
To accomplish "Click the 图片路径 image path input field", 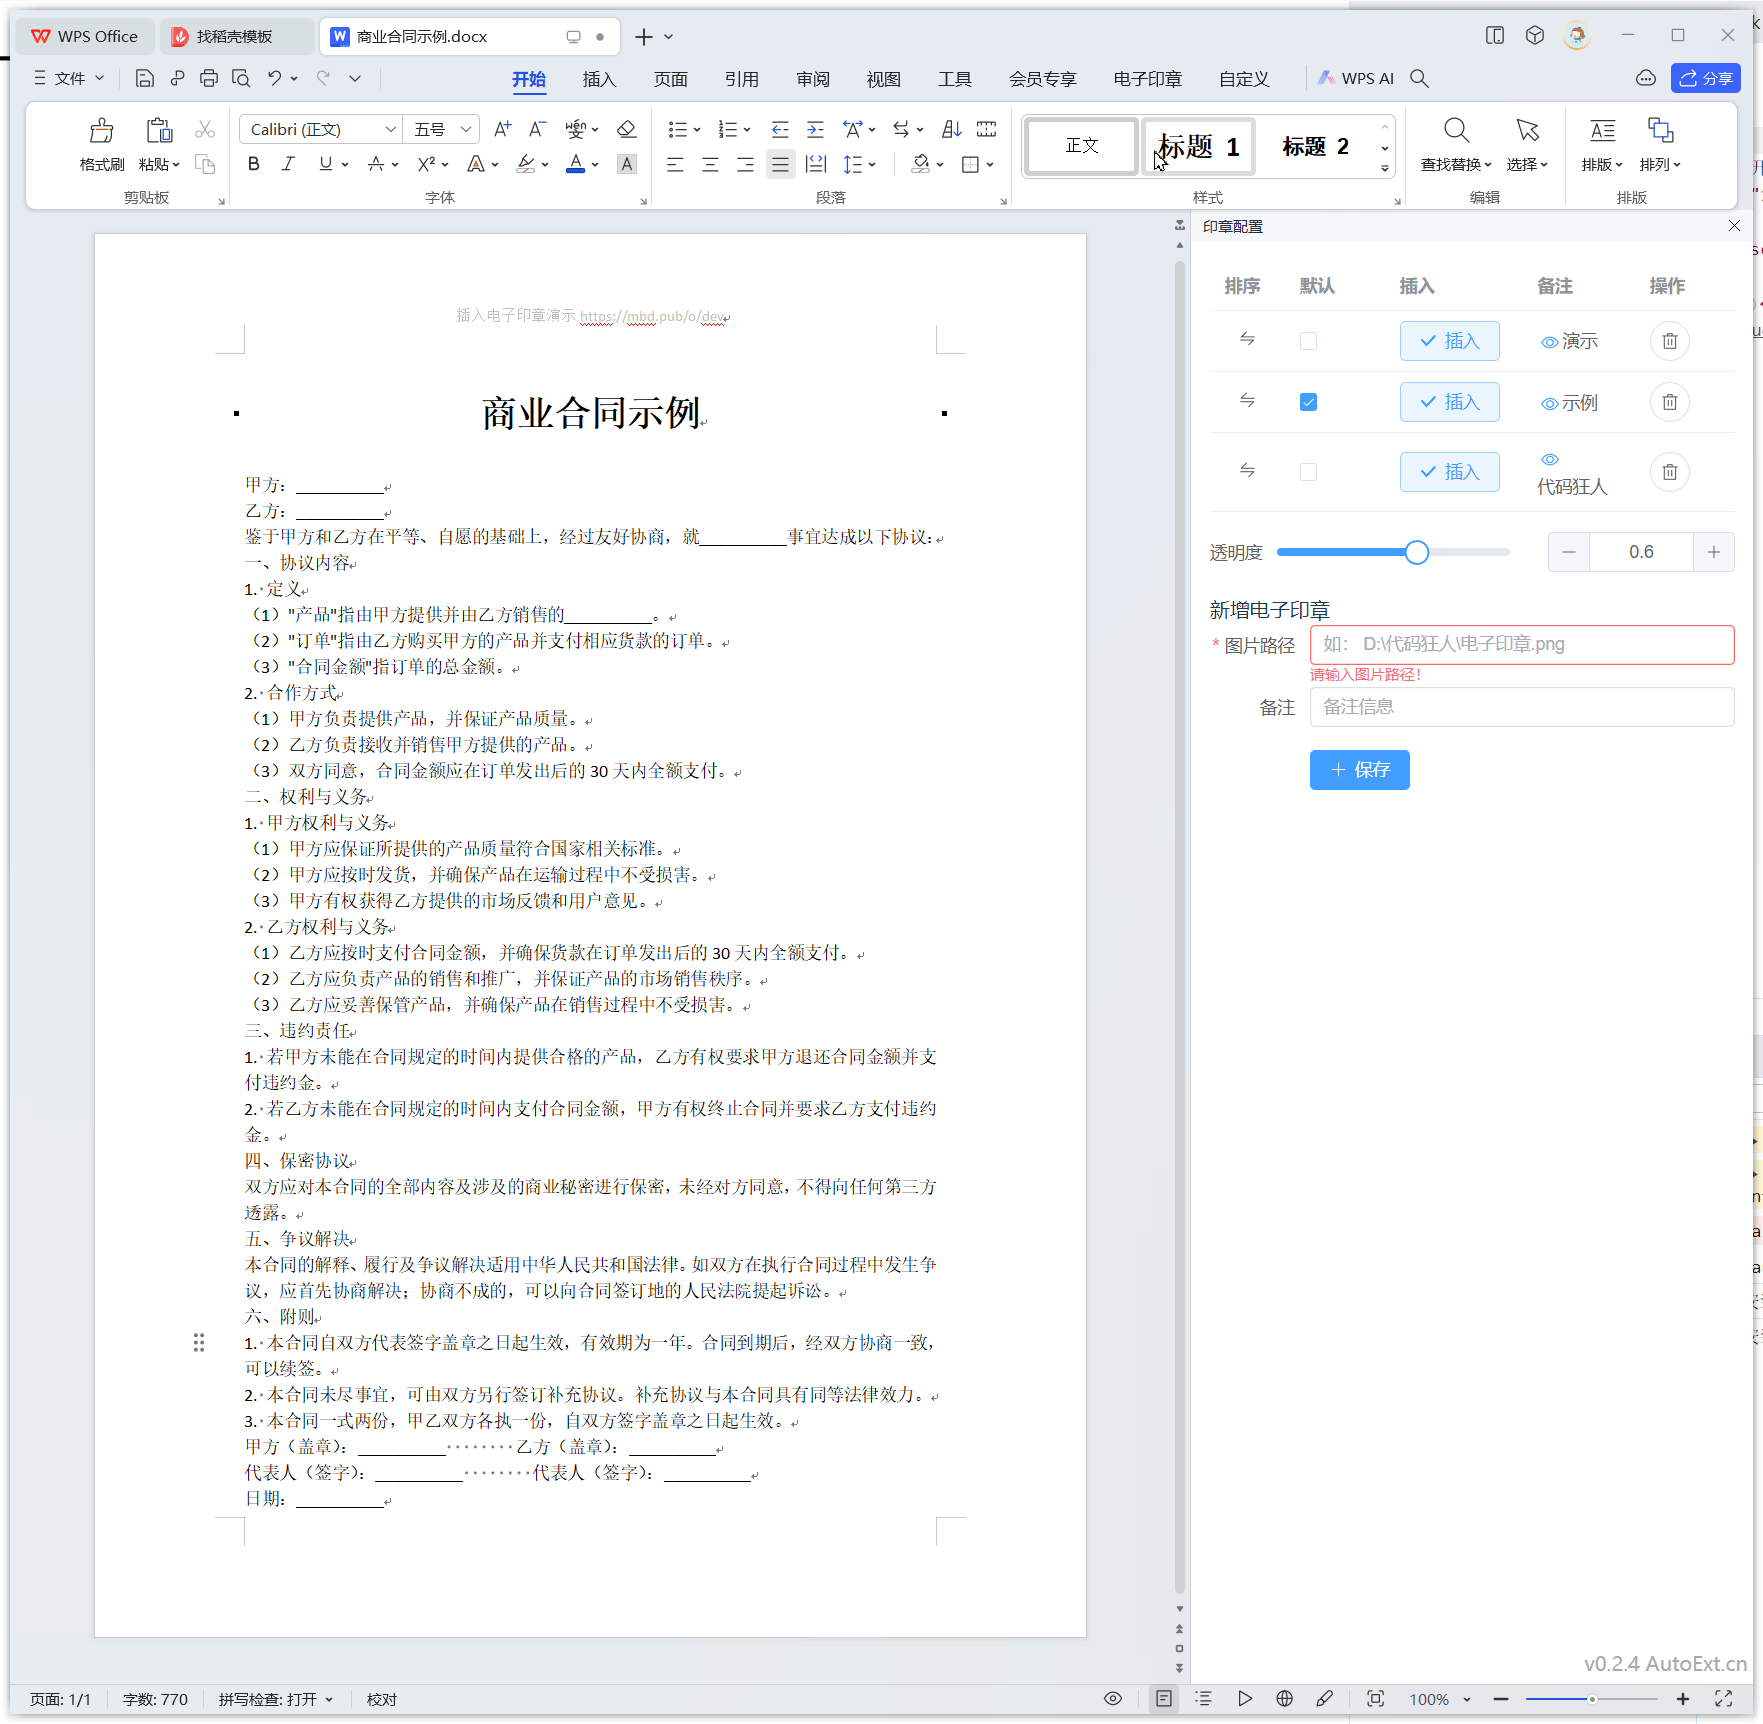I will point(1521,645).
